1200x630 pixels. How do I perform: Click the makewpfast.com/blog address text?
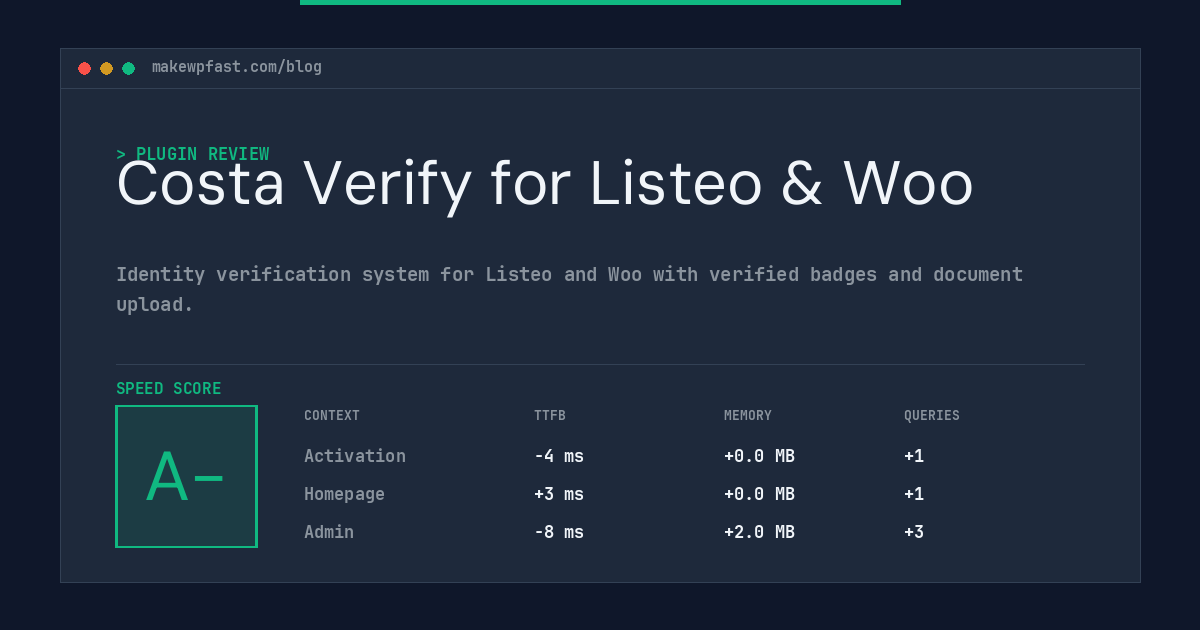coord(237,67)
